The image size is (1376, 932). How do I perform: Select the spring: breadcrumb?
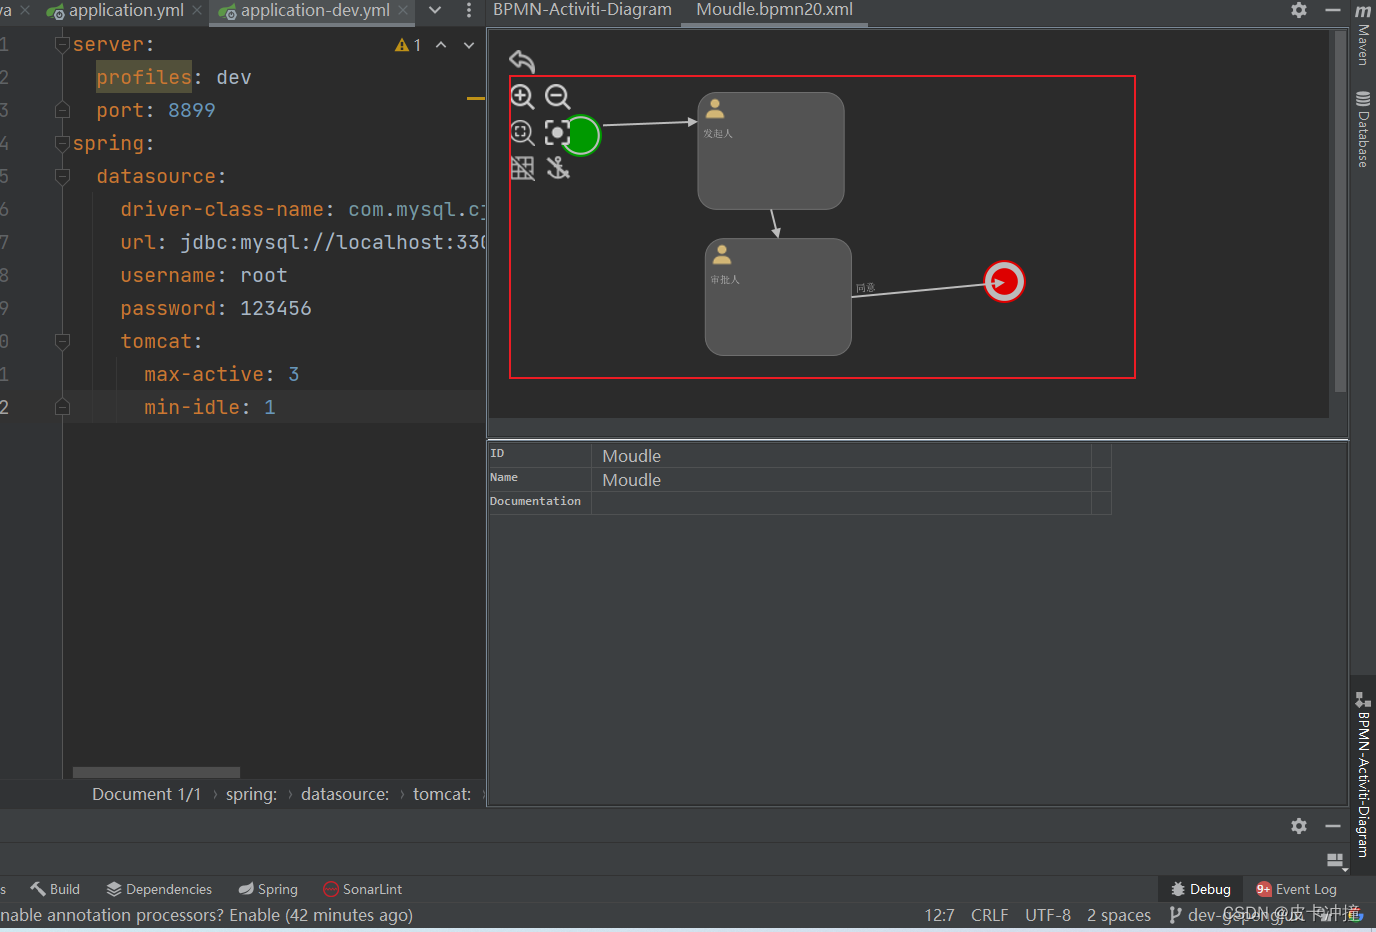click(251, 794)
